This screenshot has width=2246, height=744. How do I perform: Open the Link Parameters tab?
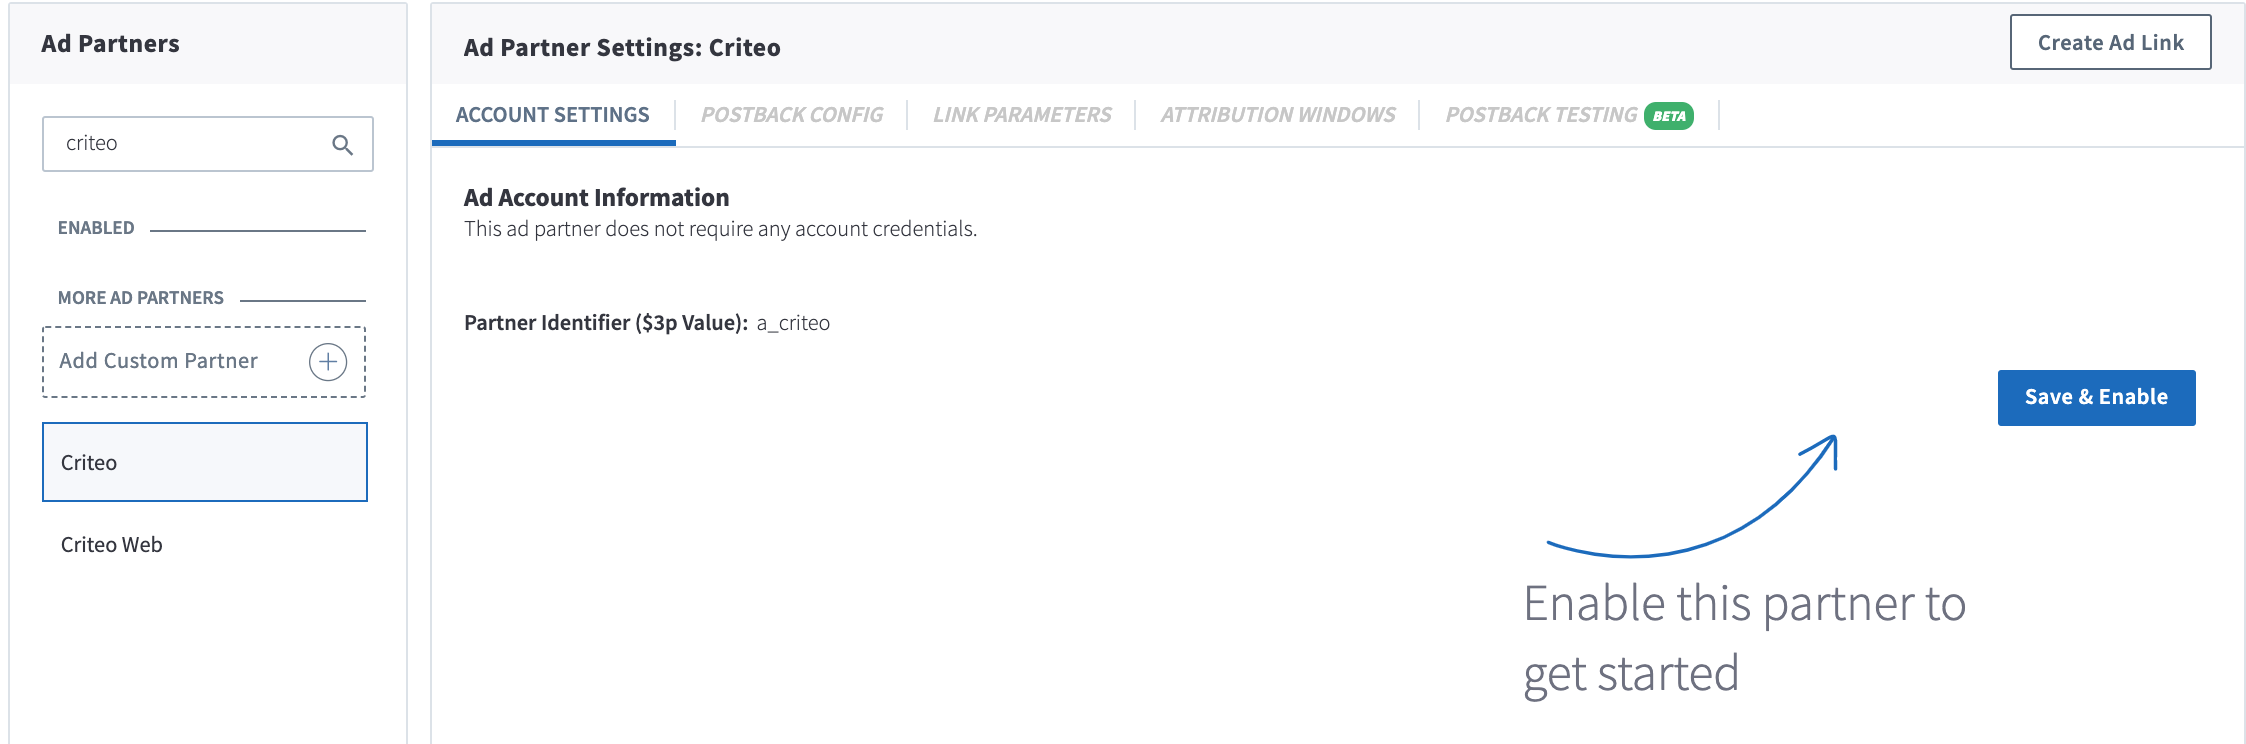[x=1022, y=115]
